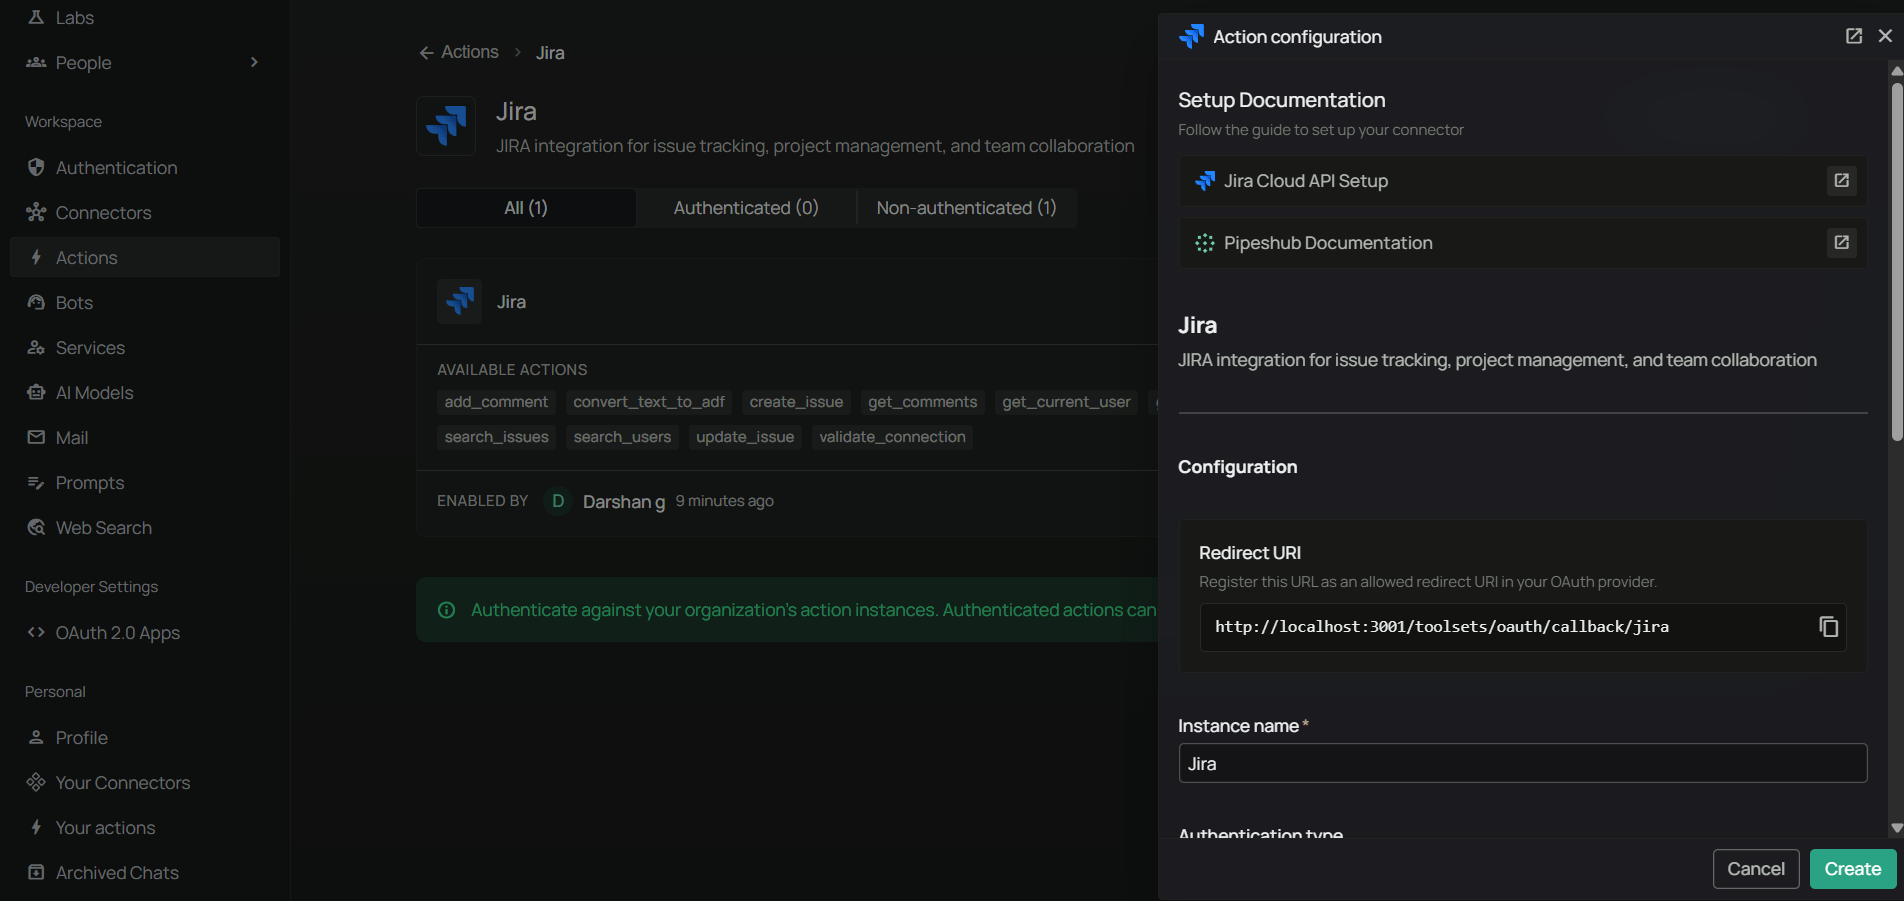
Task: Click the Create button
Action: (x=1853, y=869)
